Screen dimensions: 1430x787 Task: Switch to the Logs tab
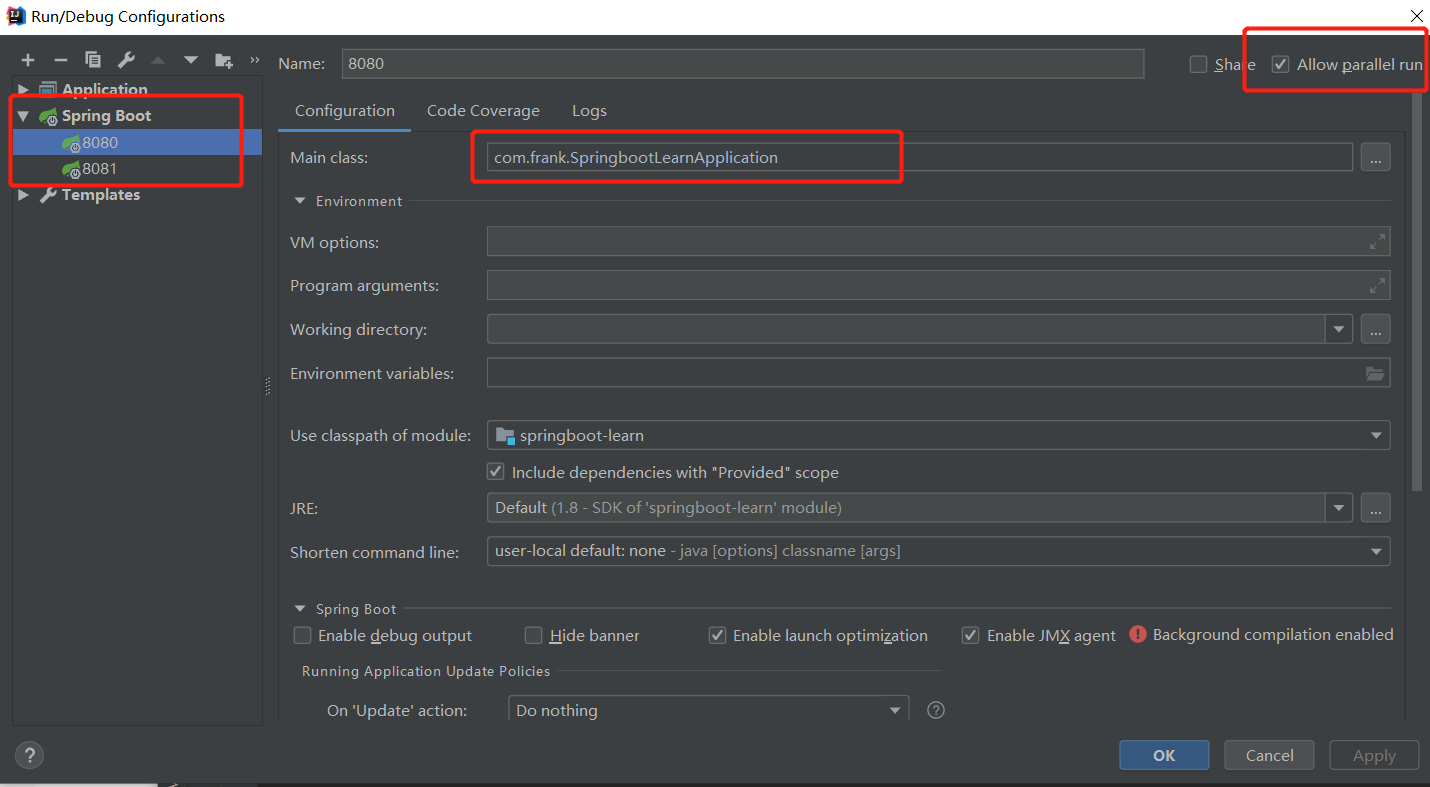589,111
